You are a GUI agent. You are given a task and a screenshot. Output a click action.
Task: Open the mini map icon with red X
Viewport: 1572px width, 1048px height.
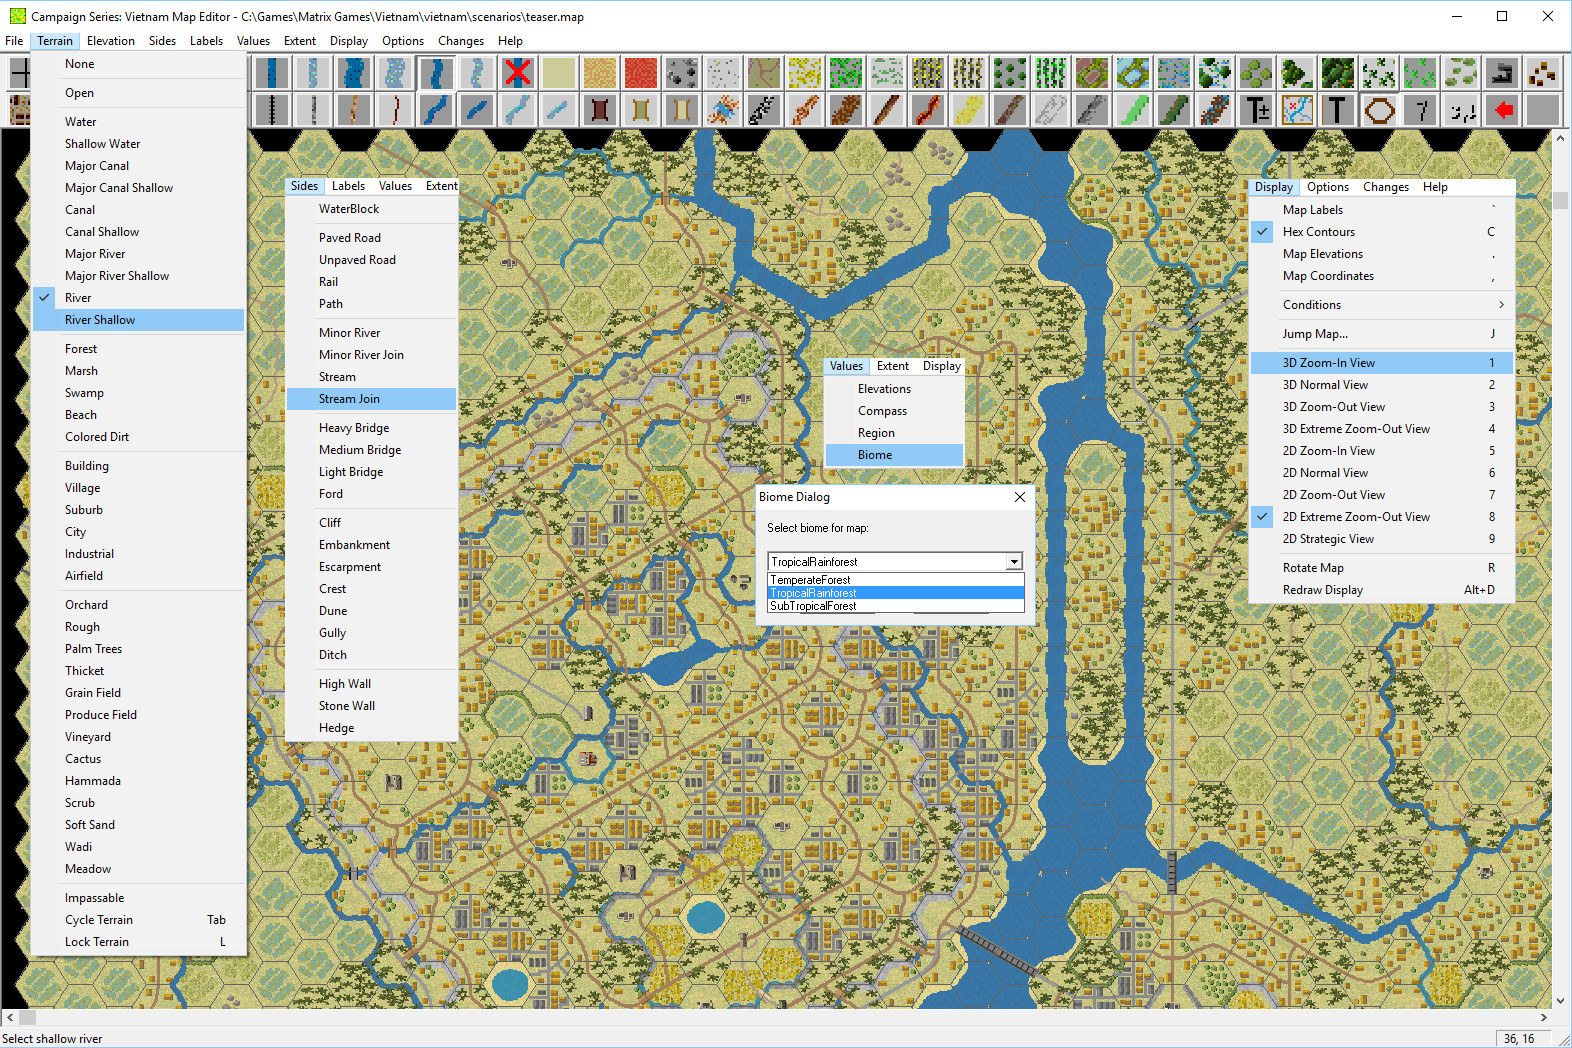[x=1297, y=109]
